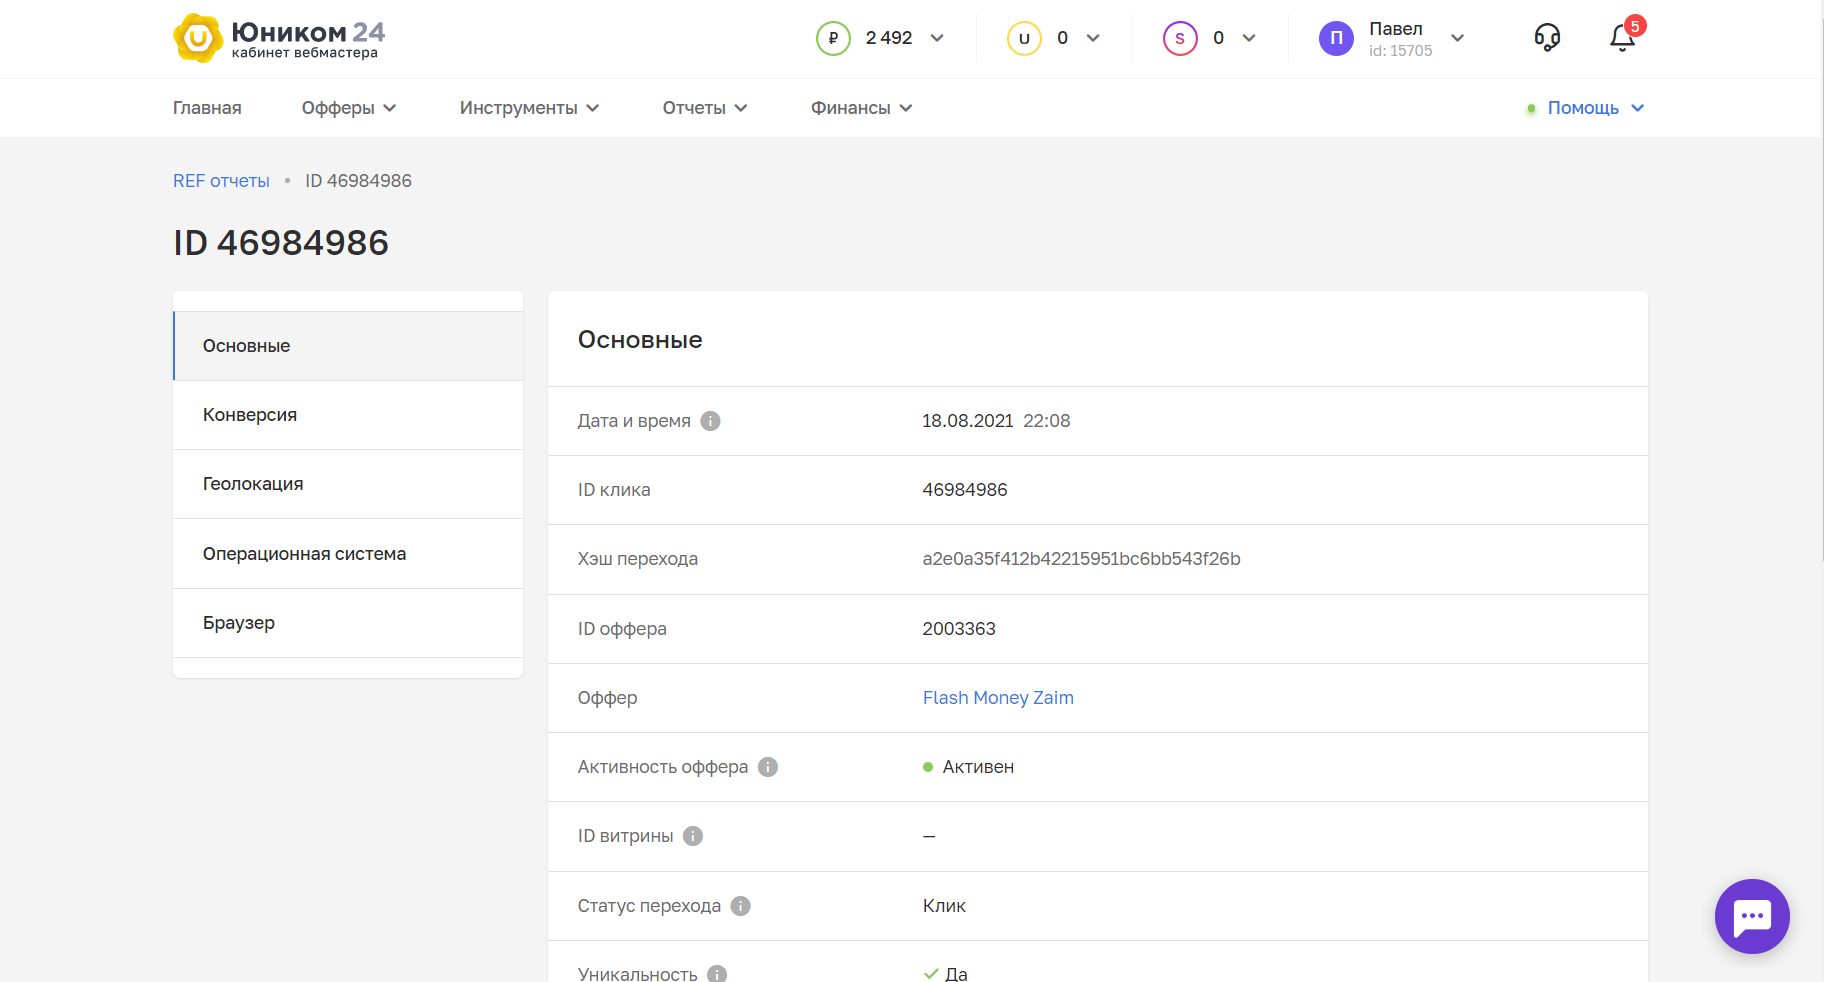Click the id: 15705 user text
The width and height of the screenshot is (1824, 982).
(1400, 51)
